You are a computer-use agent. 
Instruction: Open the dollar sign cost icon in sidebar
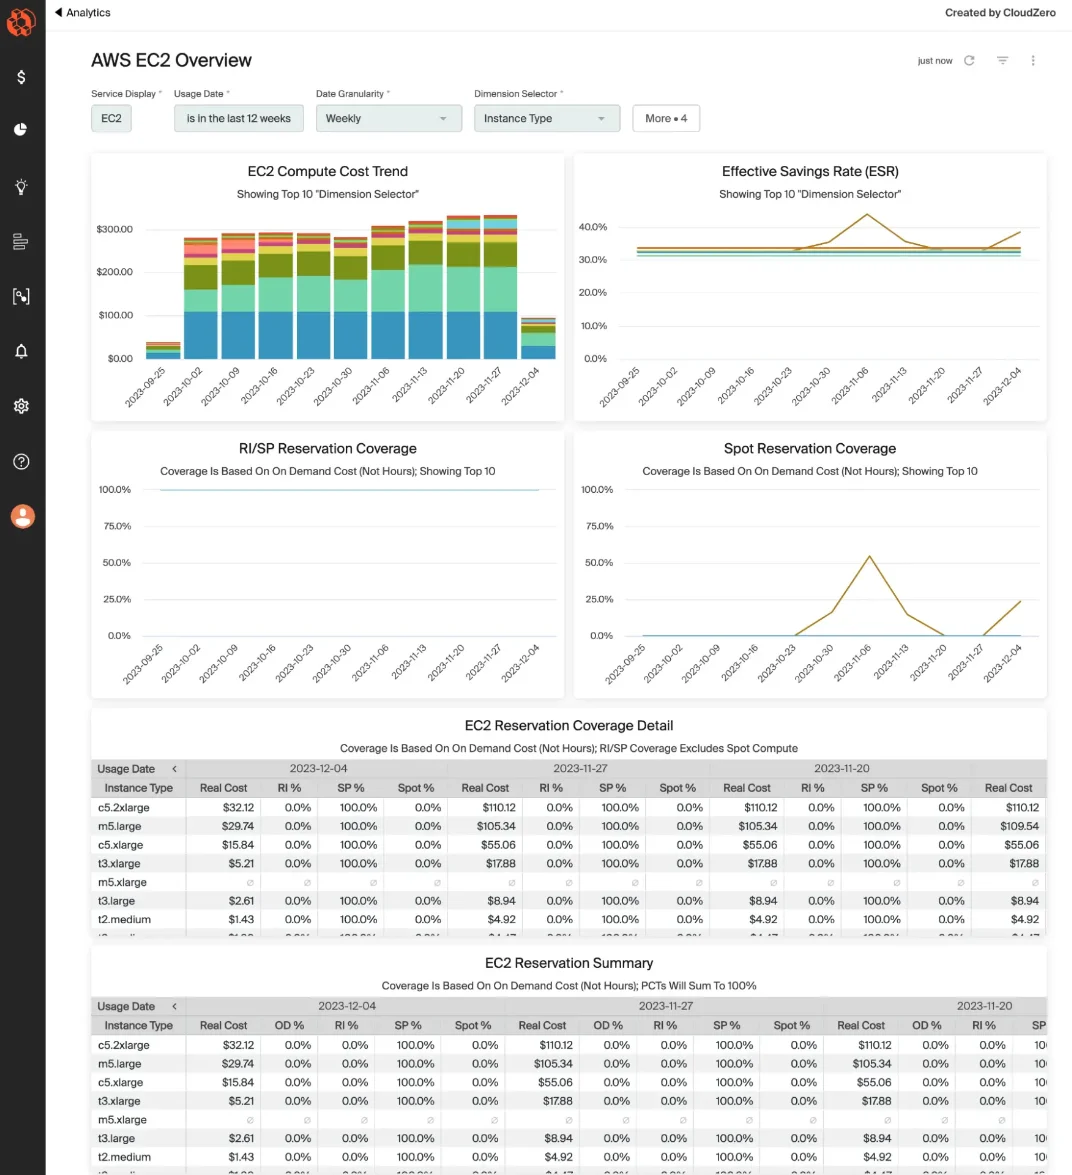tap(21, 77)
